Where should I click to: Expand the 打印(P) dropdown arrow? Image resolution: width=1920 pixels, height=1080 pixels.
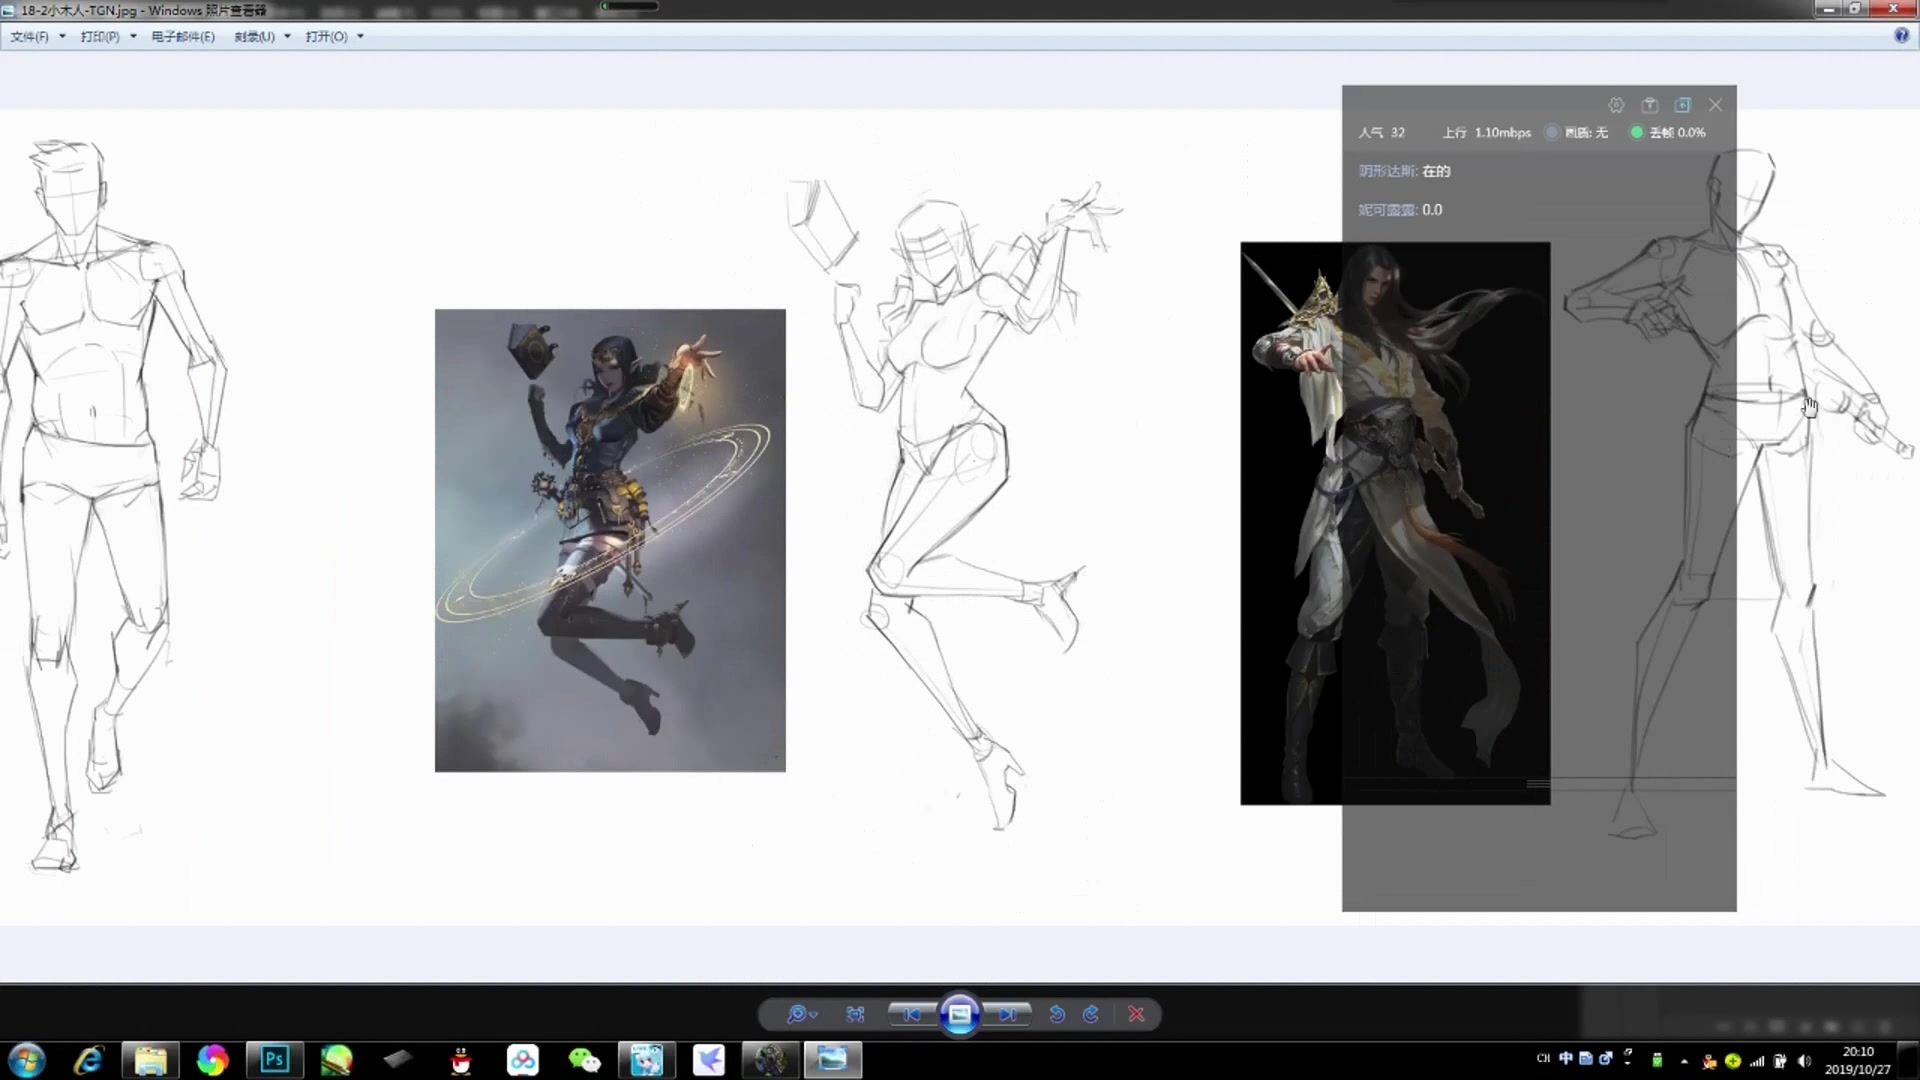click(x=133, y=36)
